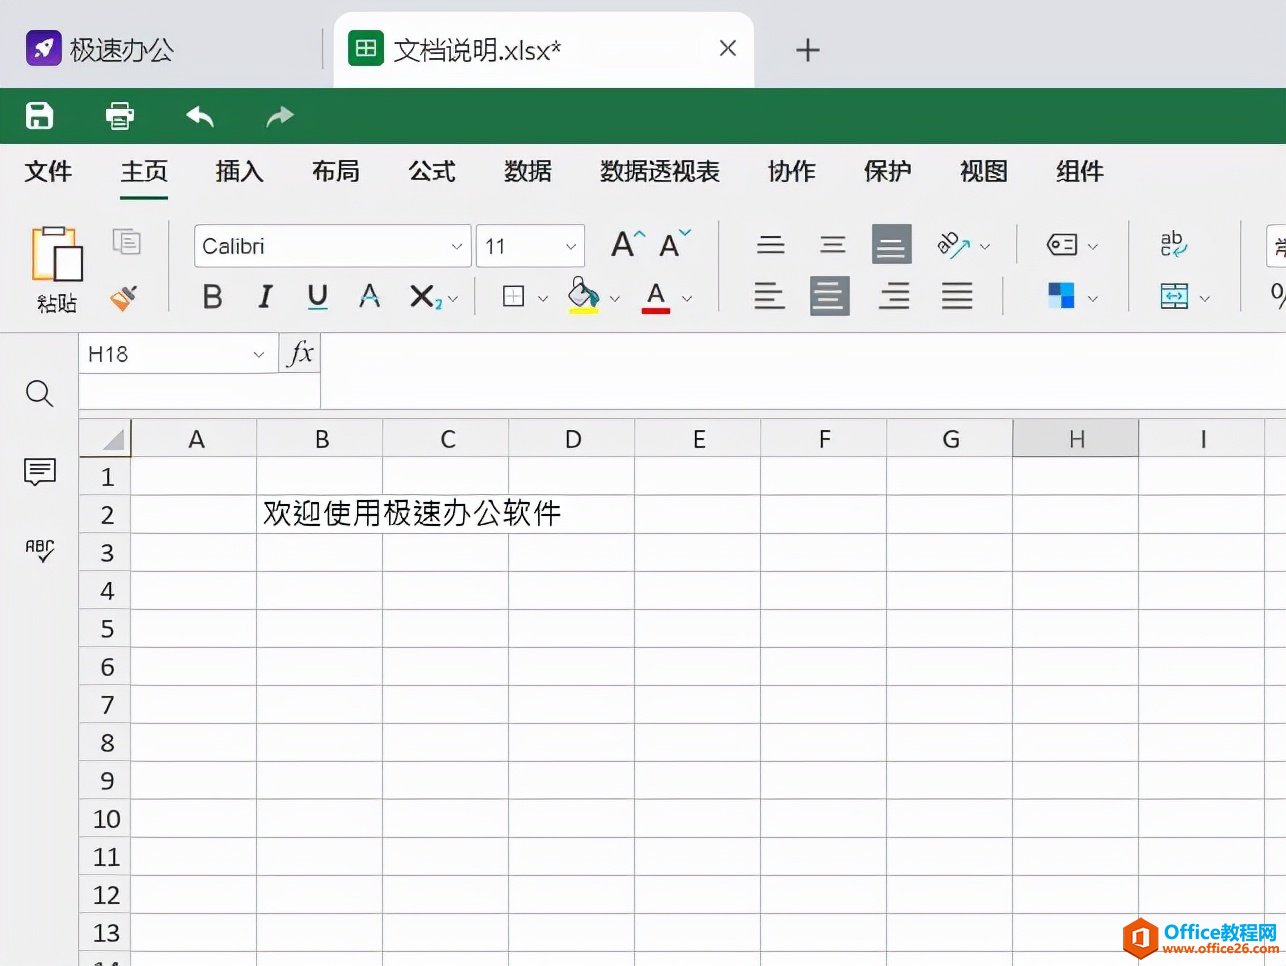Toggle Underline formatting
The height and width of the screenshot is (966, 1286).
[318, 297]
